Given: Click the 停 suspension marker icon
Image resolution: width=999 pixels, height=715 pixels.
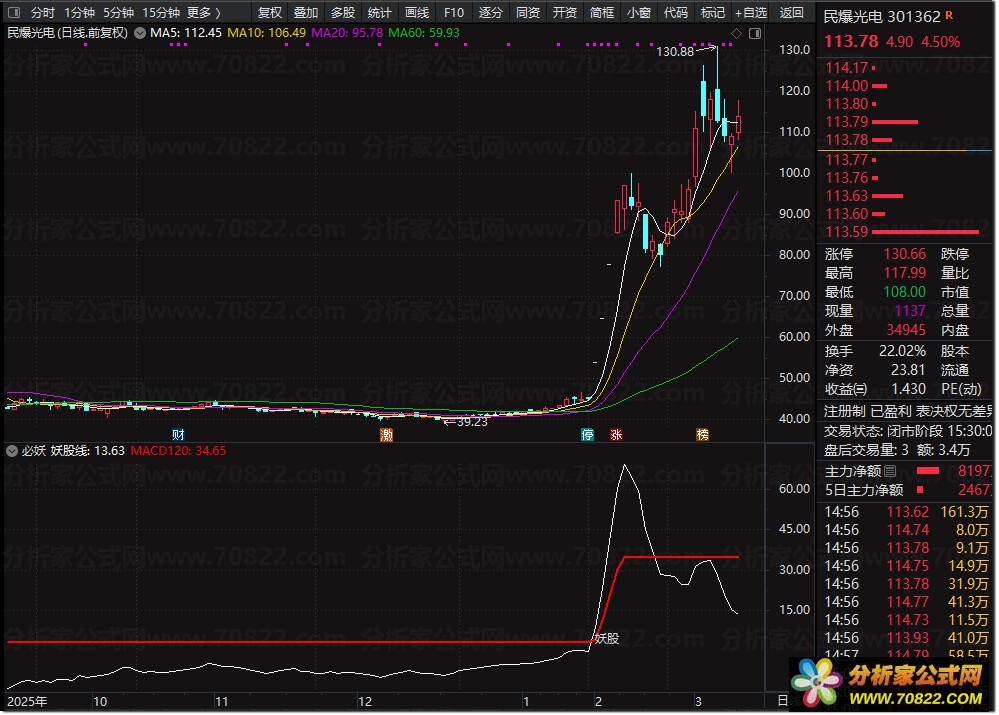Looking at the screenshot, I should click(588, 435).
